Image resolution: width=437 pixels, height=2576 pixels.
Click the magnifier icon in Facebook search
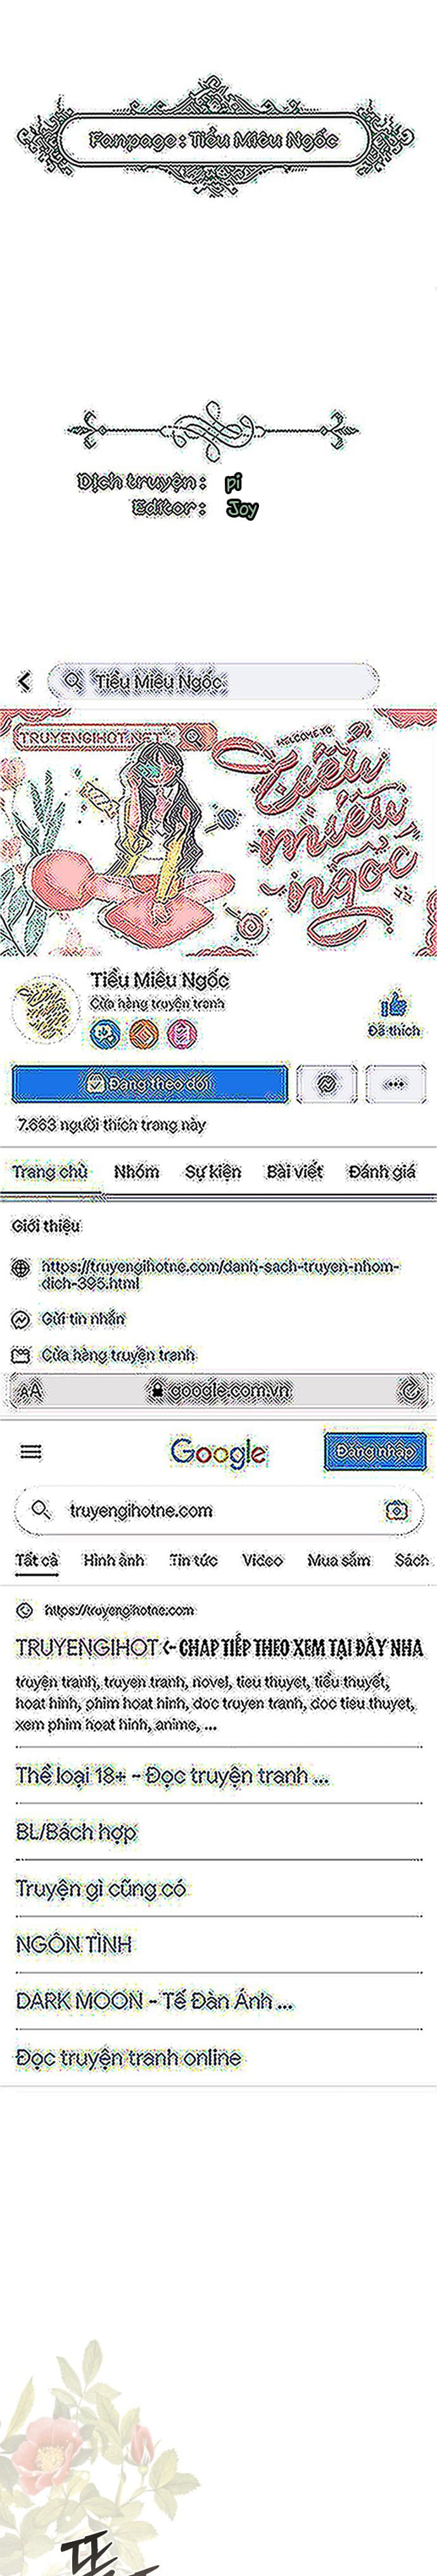72,681
